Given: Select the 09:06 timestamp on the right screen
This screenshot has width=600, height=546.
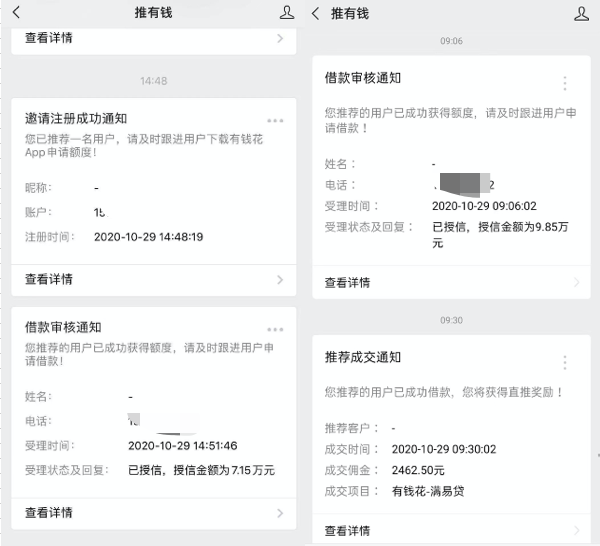Looking at the screenshot, I should coord(451,41).
